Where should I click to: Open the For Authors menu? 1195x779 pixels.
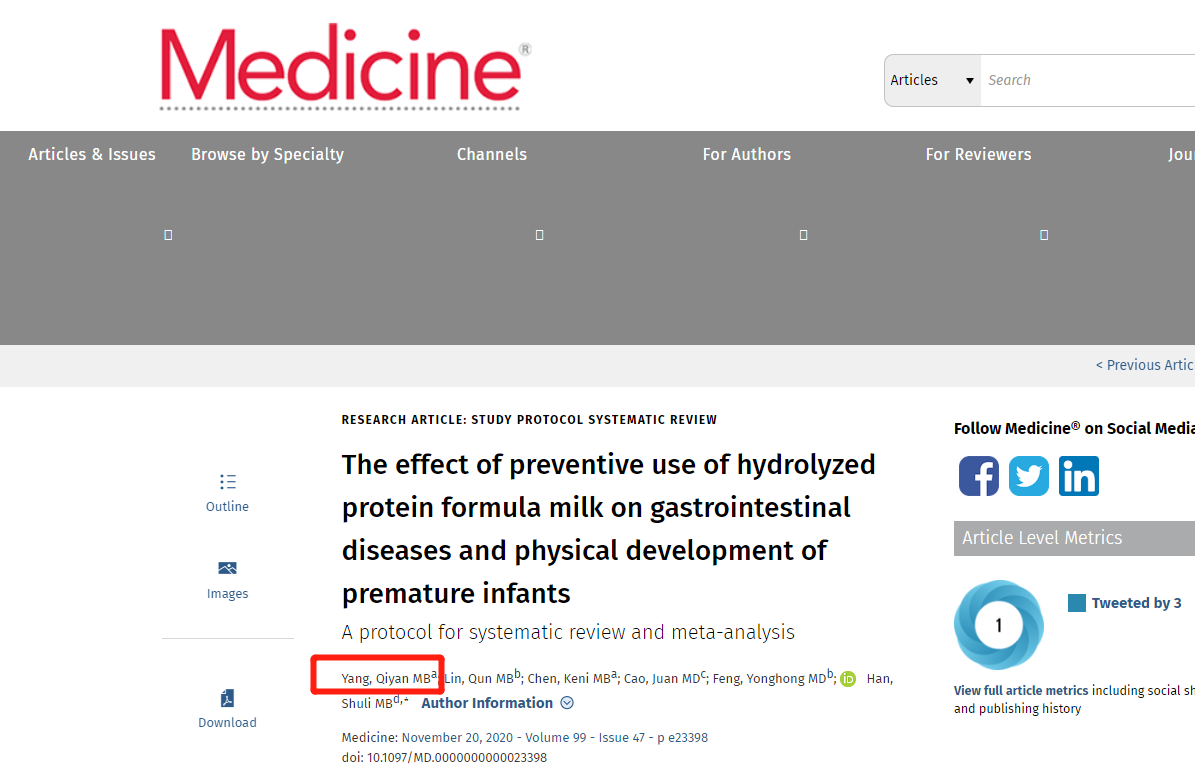tap(747, 154)
